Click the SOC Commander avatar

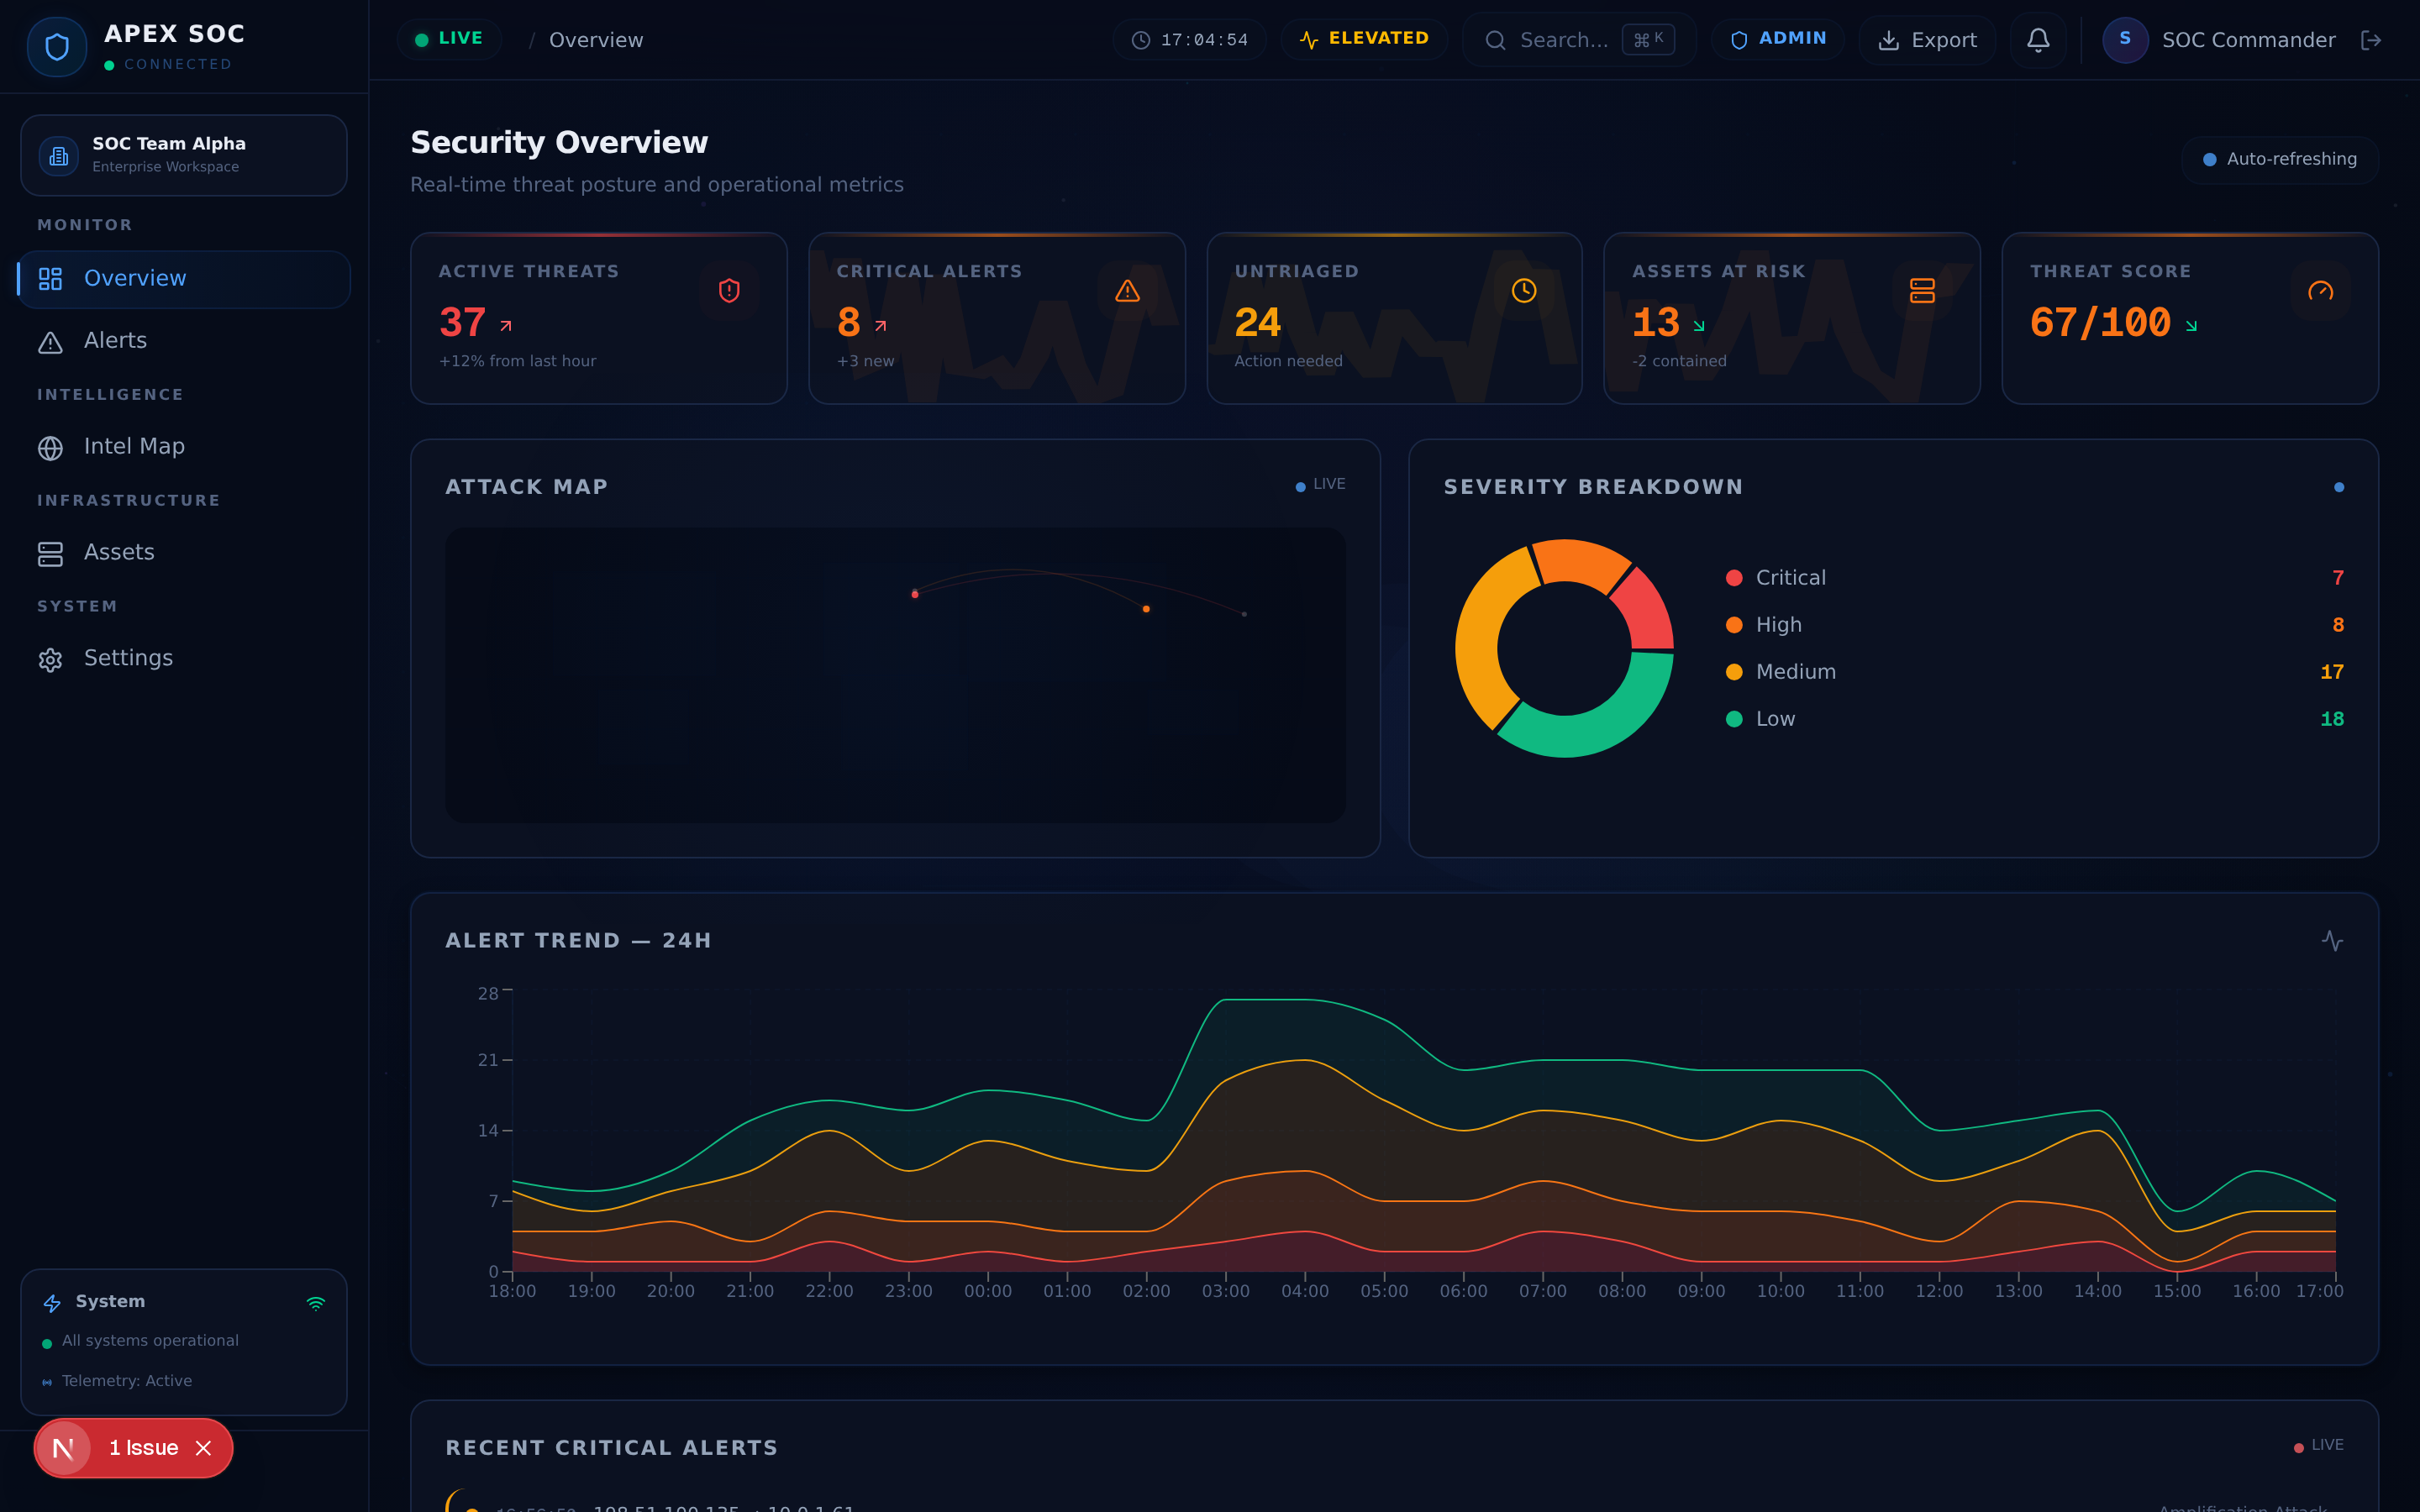point(2125,39)
